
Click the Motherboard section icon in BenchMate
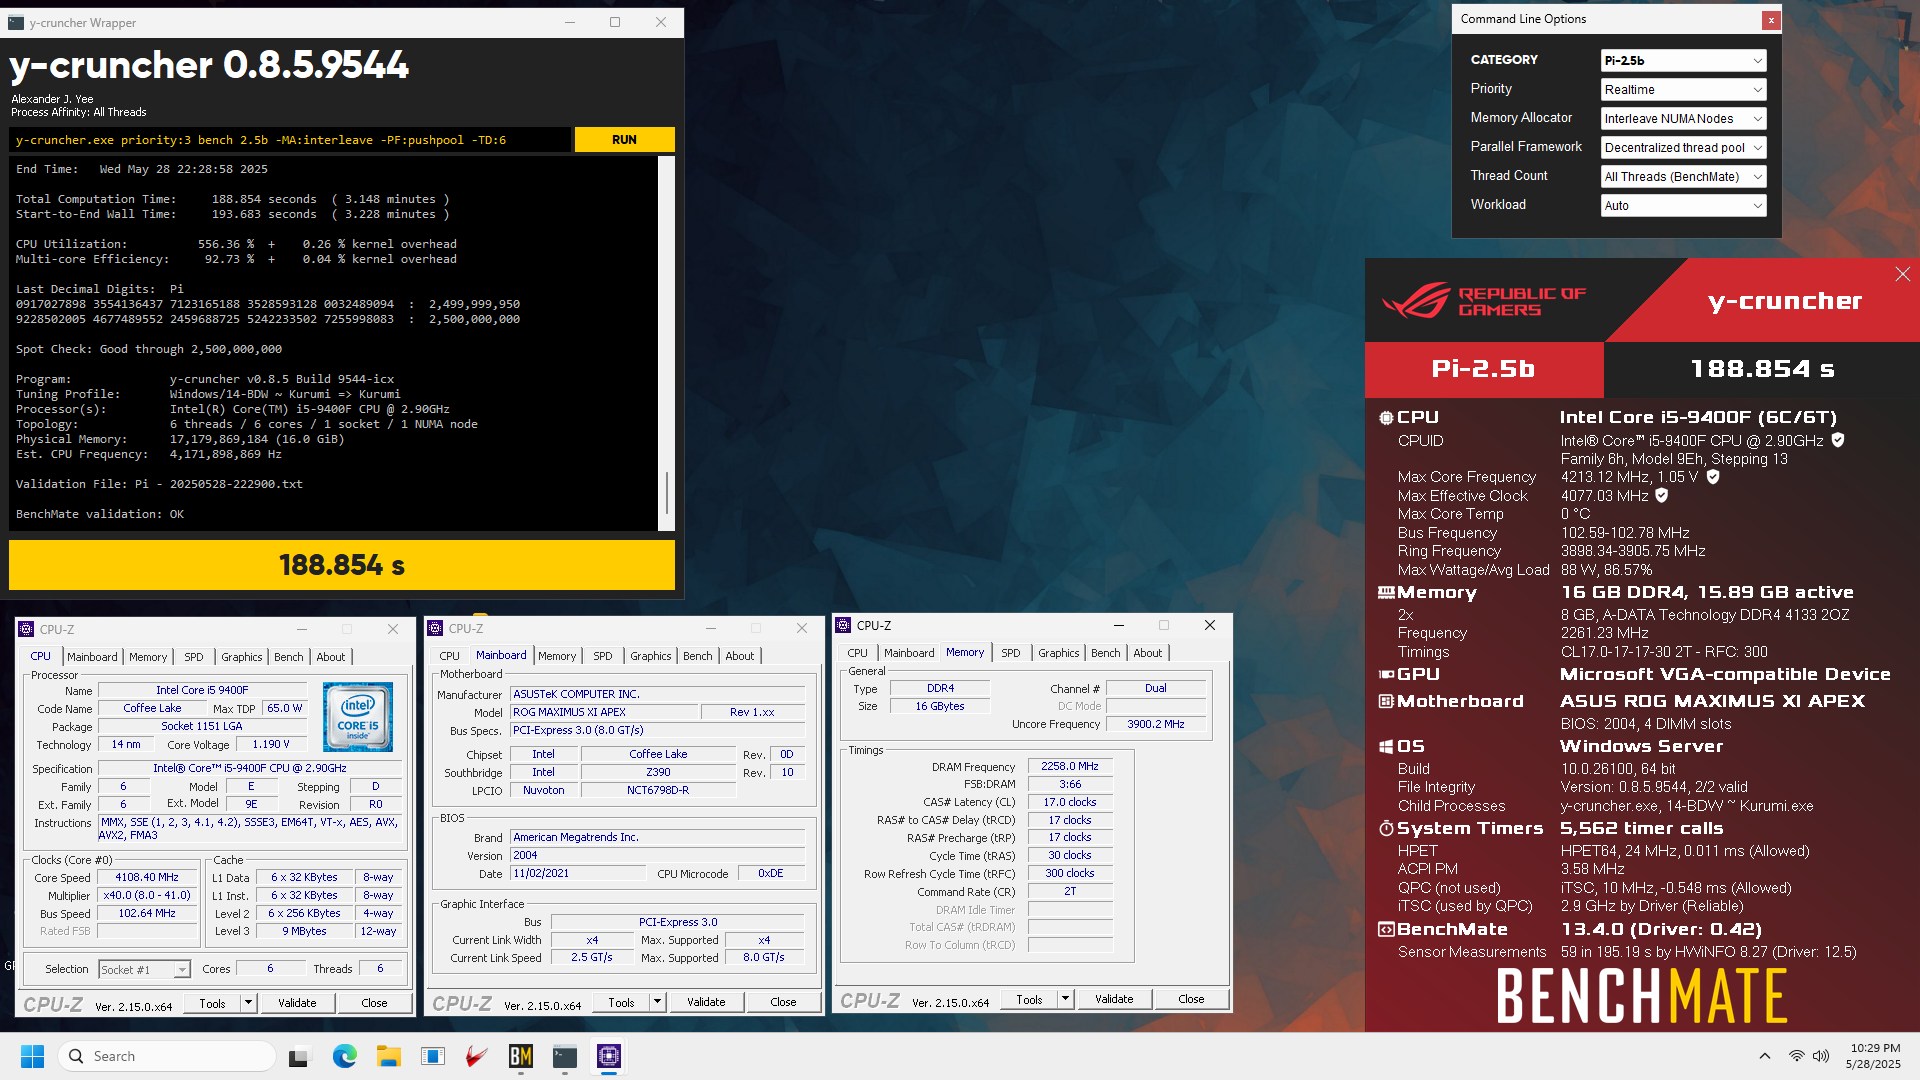[x=1386, y=702]
